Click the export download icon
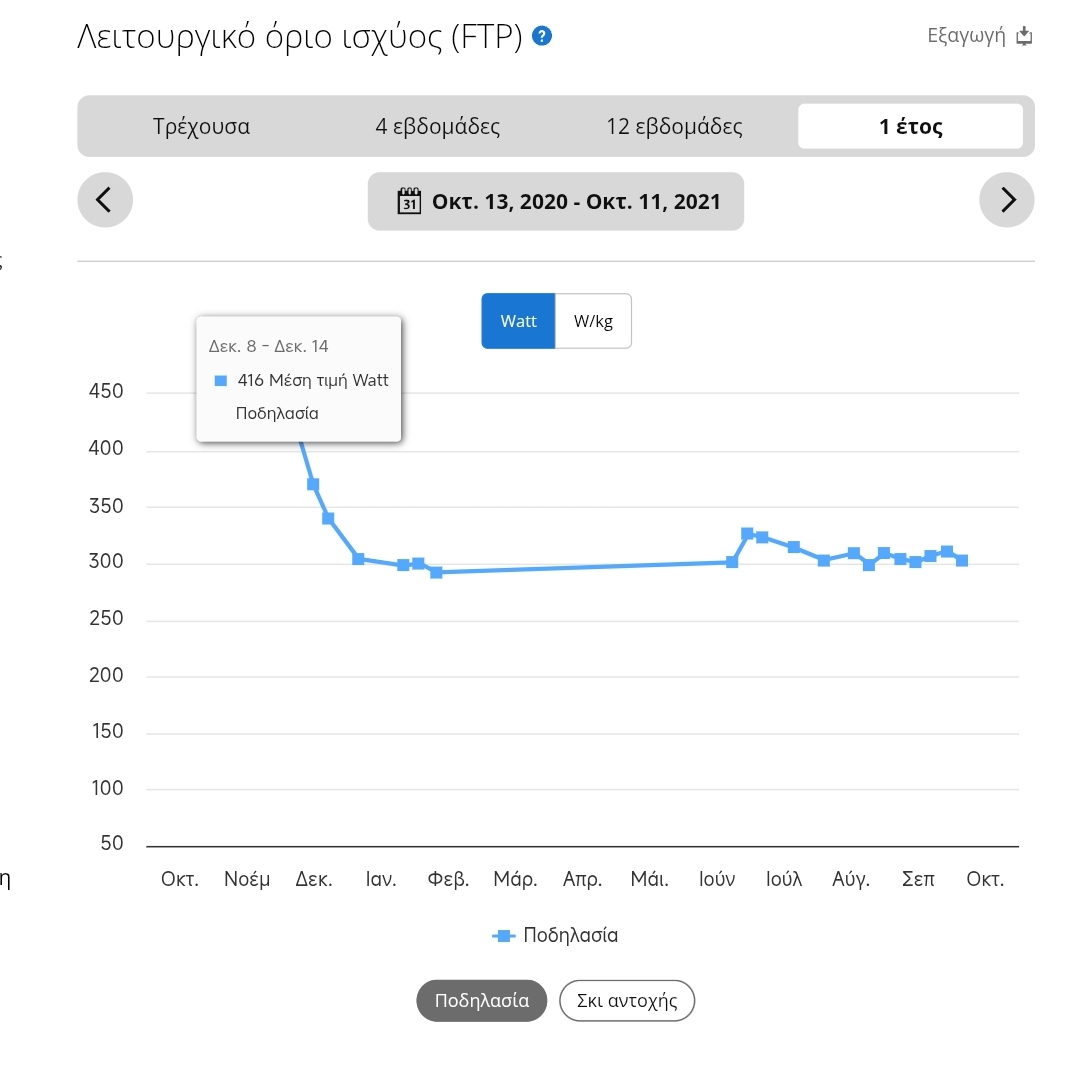1079x1080 pixels. point(1023,37)
